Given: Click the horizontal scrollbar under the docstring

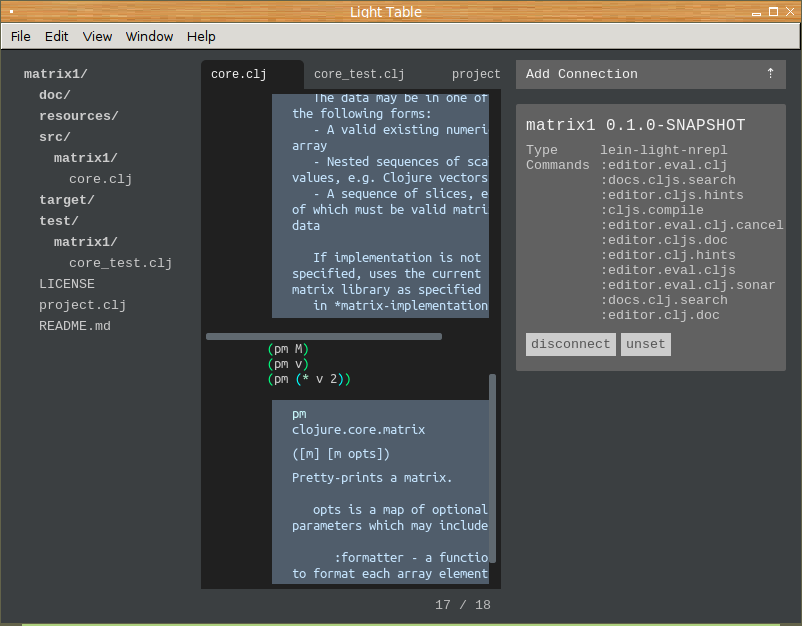Looking at the screenshot, I should click(x=324, y=337).
